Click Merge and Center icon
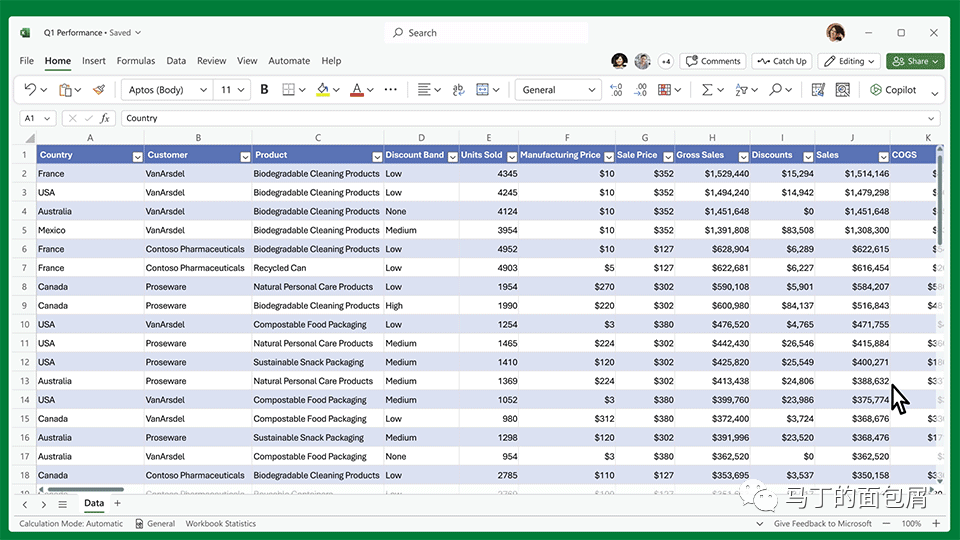Viewport: 960px width, 540px height. [482, 89]
